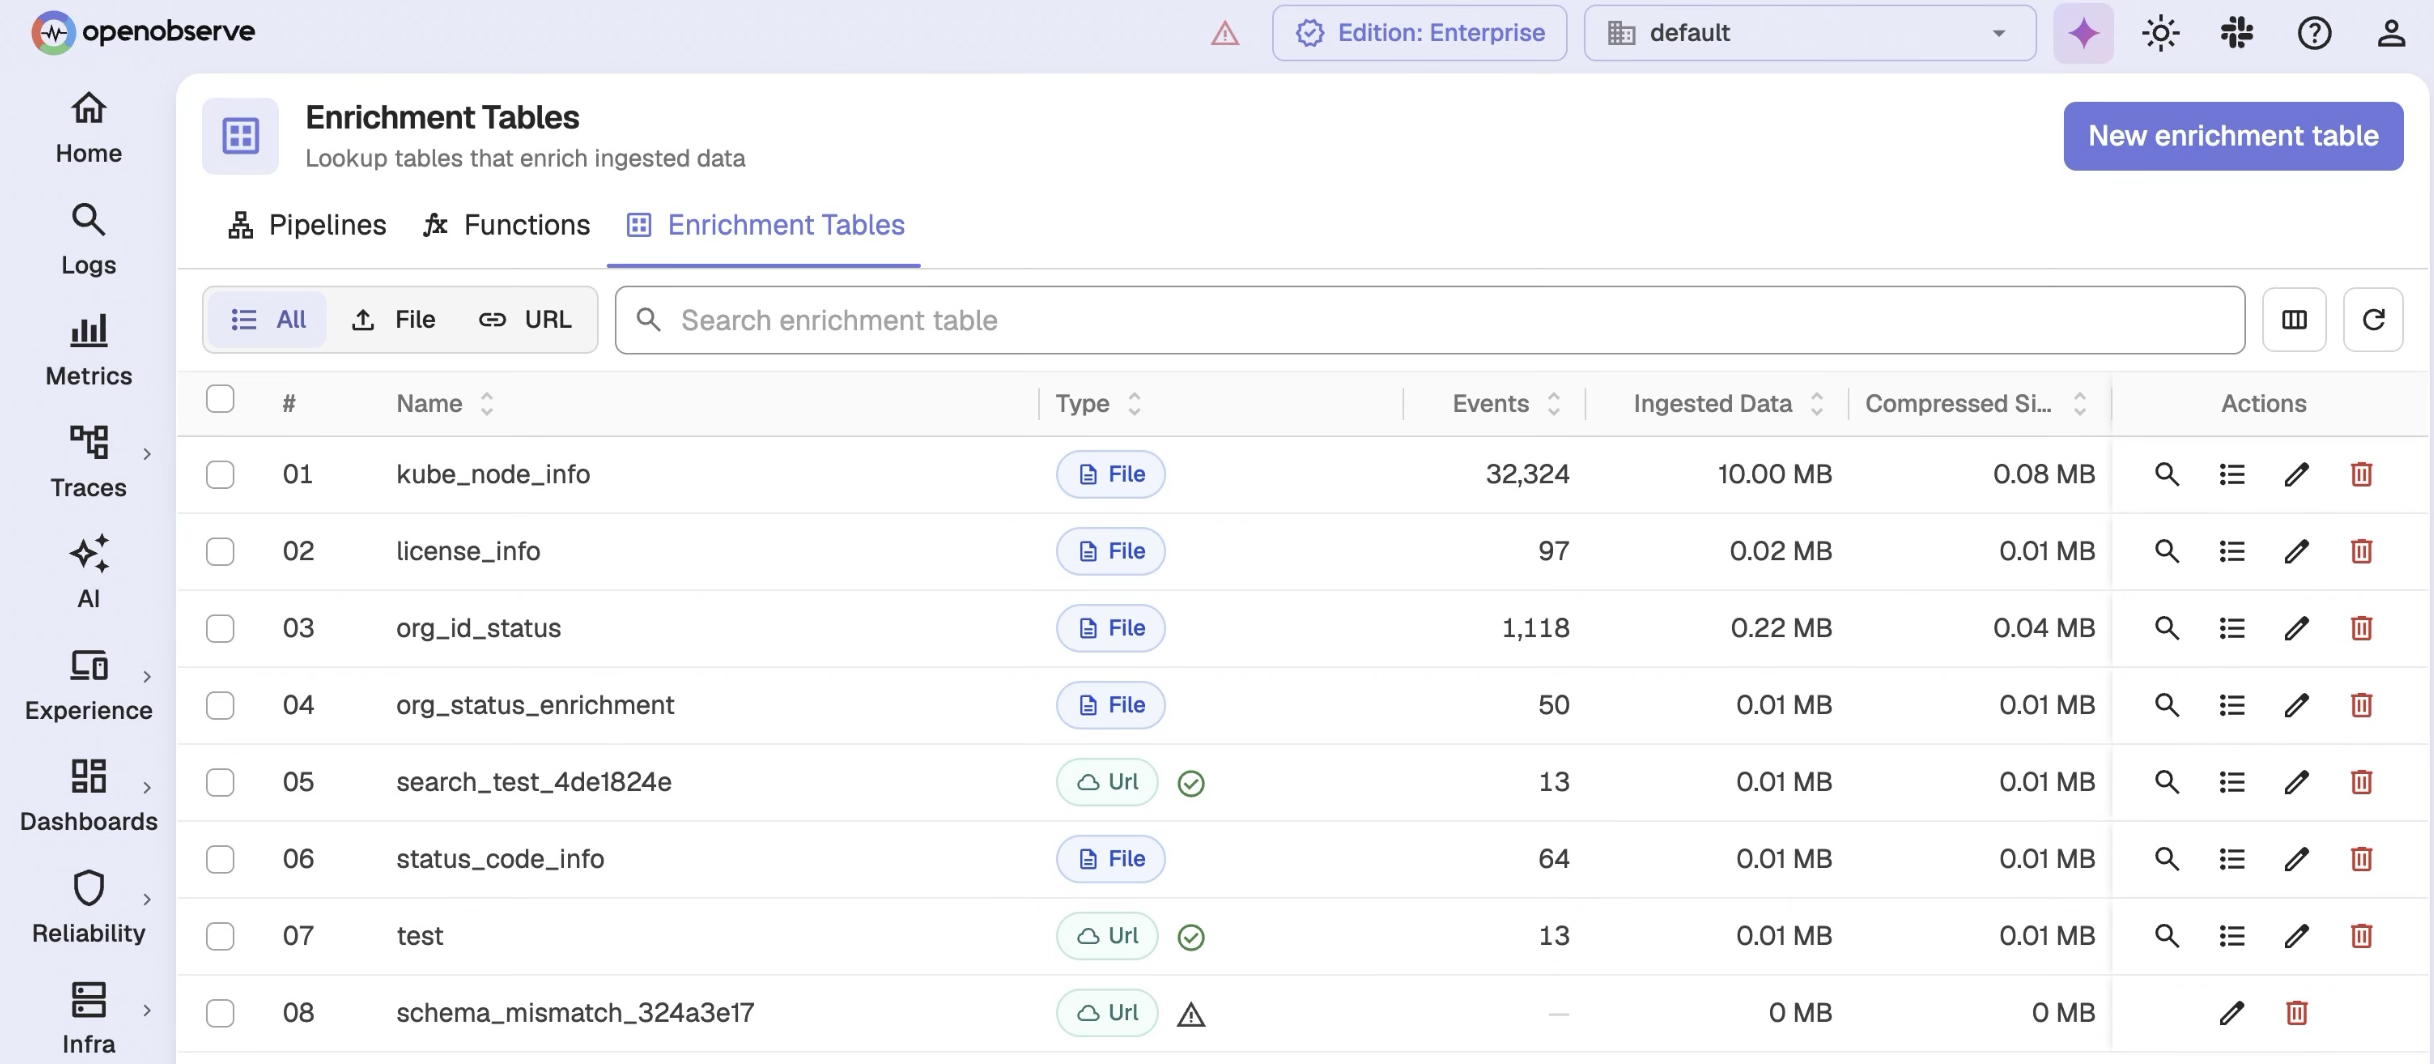Edit org_id_status with pencil icon
The image size is (2434, 1064).
click(x=2296, y=628)
